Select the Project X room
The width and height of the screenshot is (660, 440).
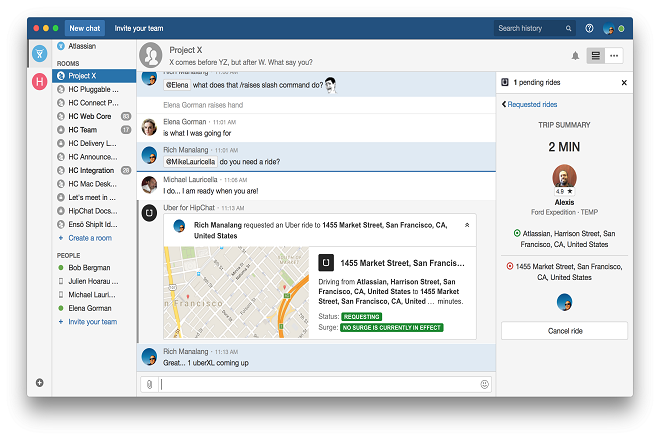[x=94, y=76]
